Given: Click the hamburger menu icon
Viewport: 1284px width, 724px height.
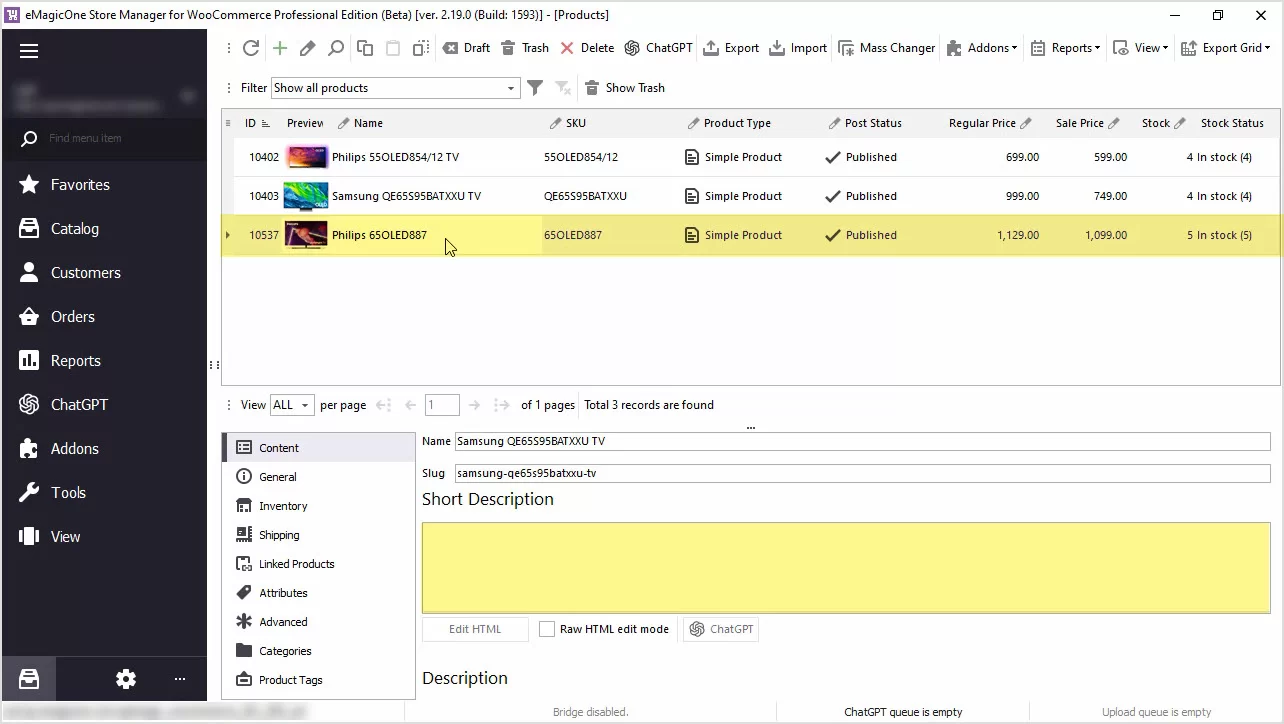Looking at the screenshot, I should pyautogui.click(x=29, y=51).
